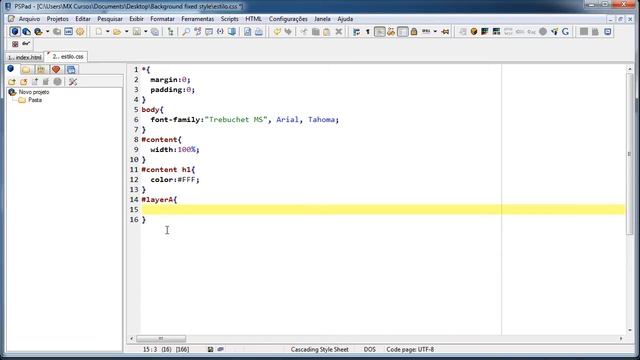640x360 pixels.
Task: Open the Pesquisar menu
Action: click(x=110, y=19)
